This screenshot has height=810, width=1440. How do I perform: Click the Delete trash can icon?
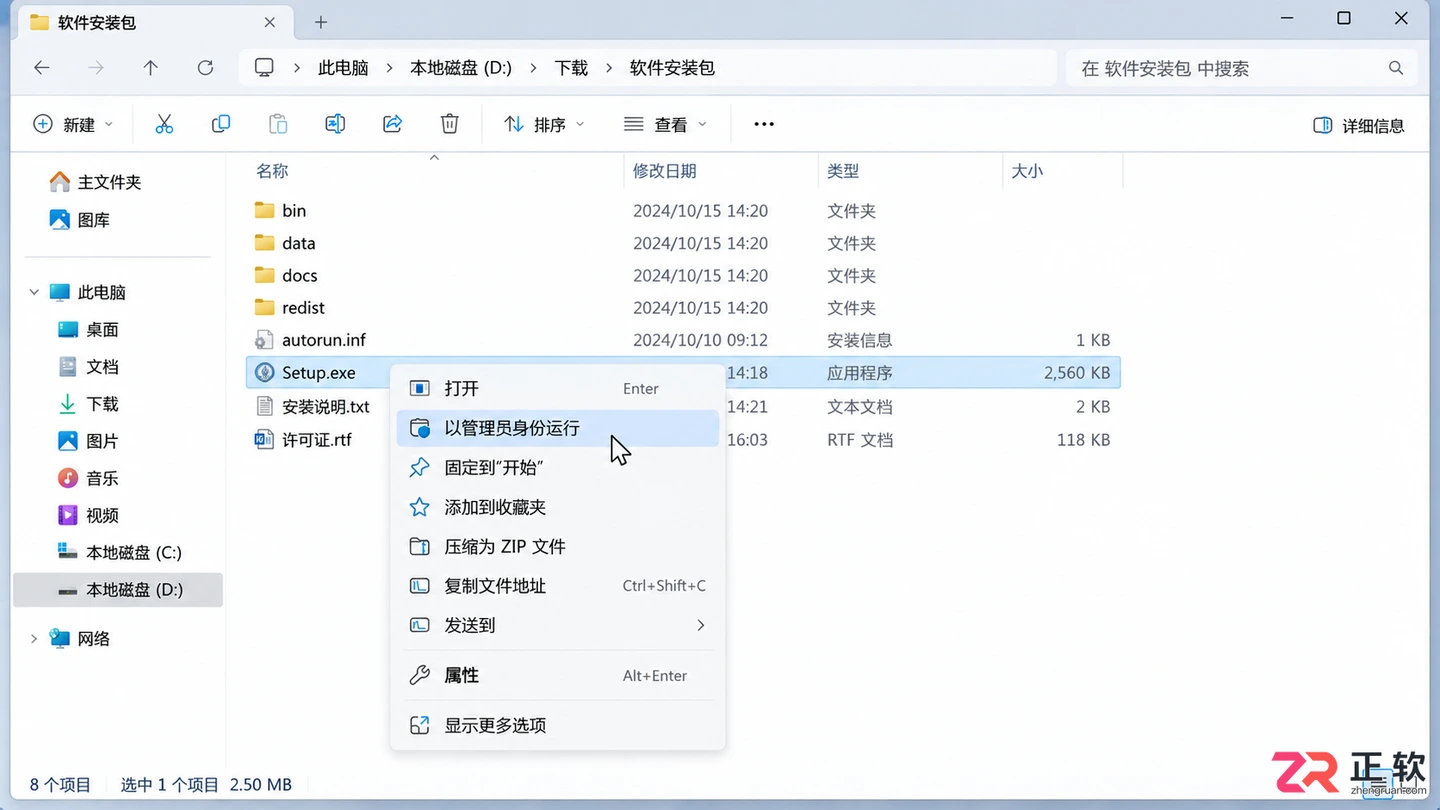(450, 124)
